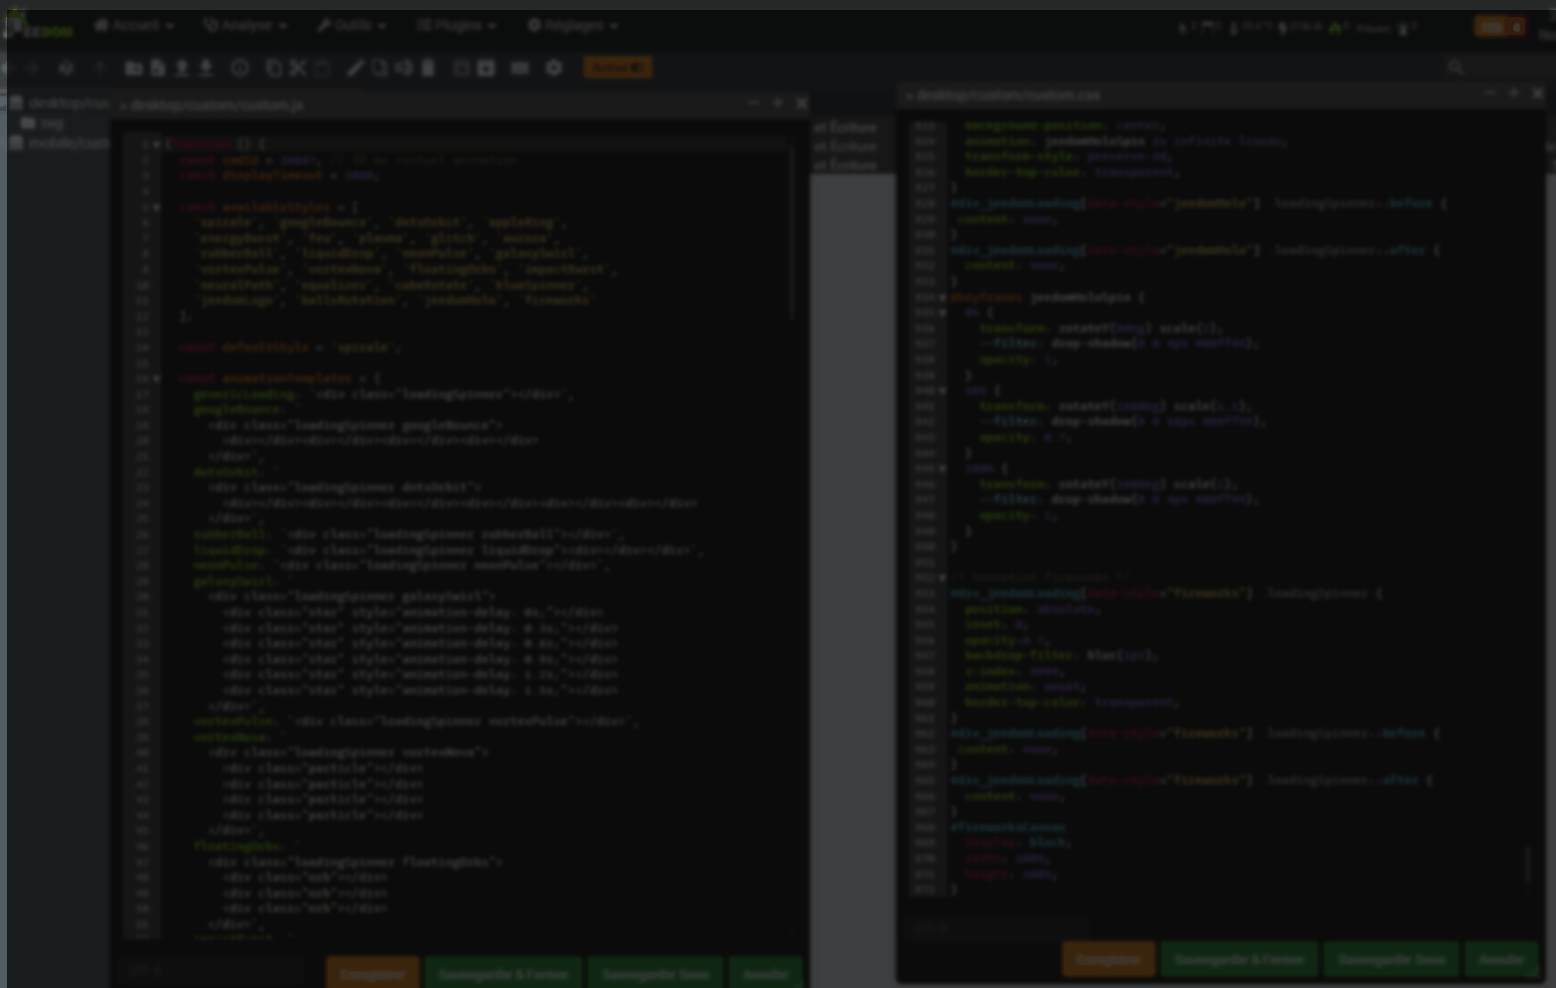Click the copy icon in the file toolbar
Screen dimensions: 1556x988
click(274, 68)
